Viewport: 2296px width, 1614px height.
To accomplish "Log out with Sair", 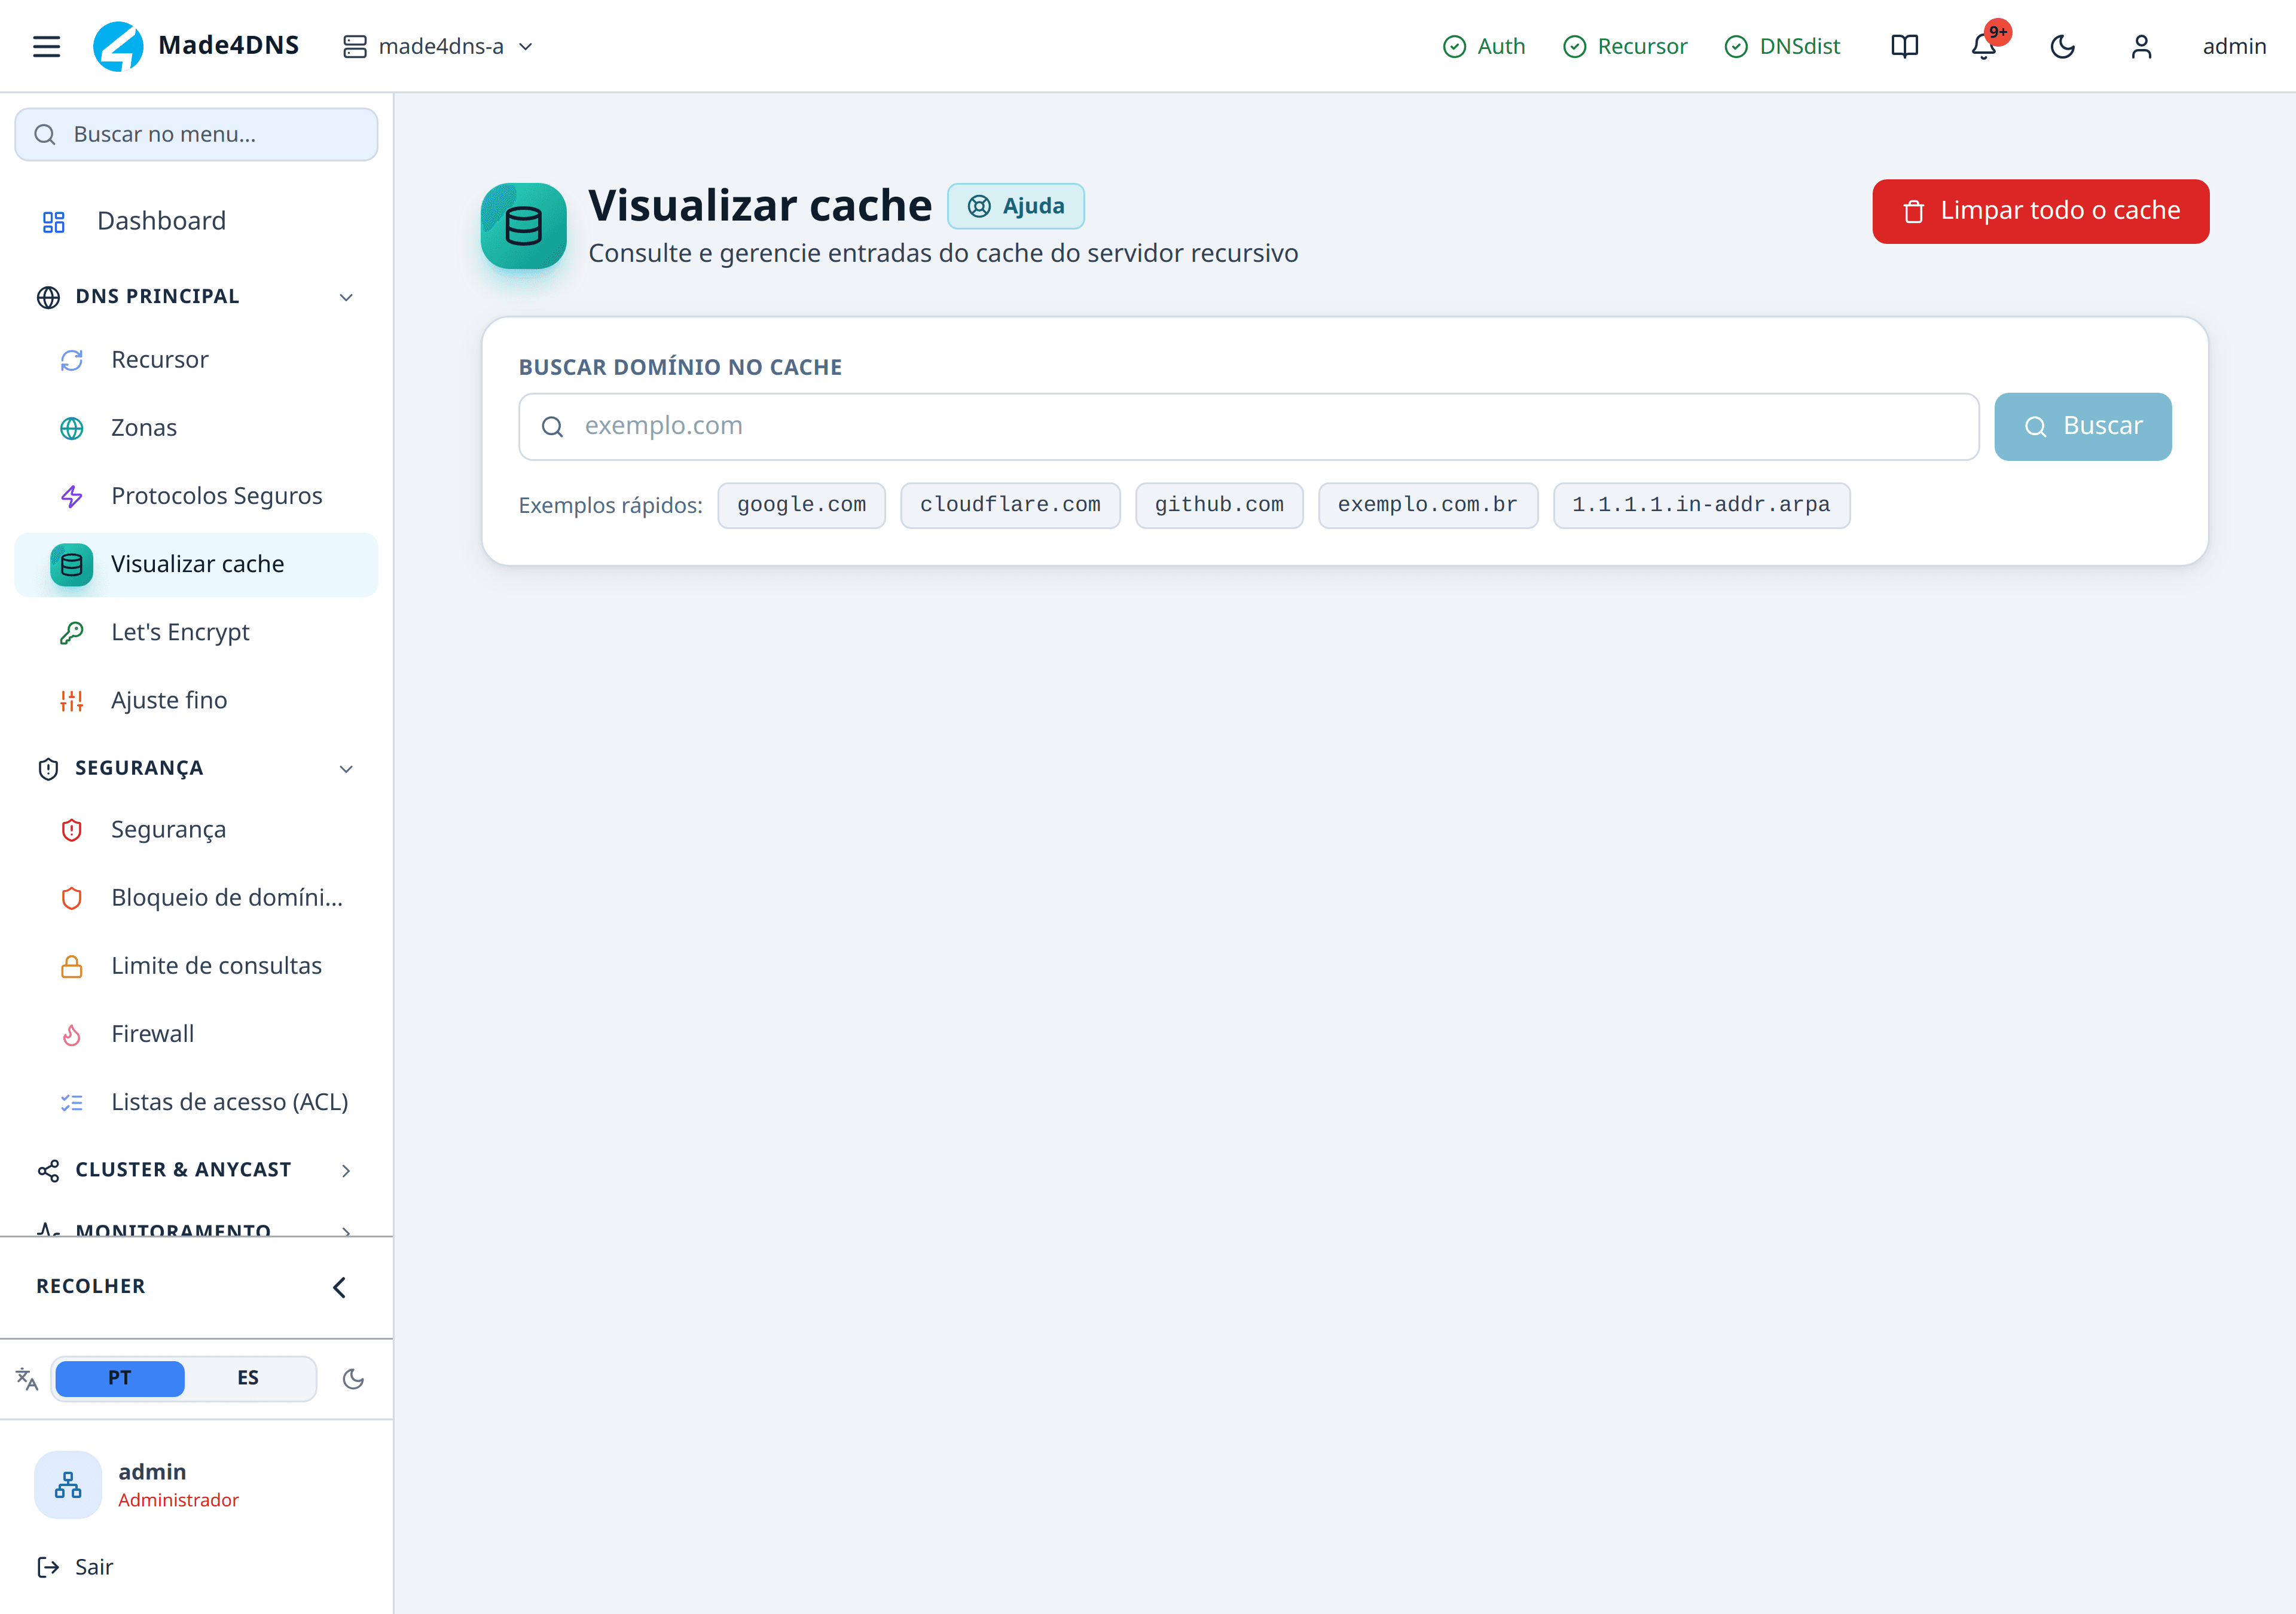I will pyautogui.click(x=75, y=1567).
